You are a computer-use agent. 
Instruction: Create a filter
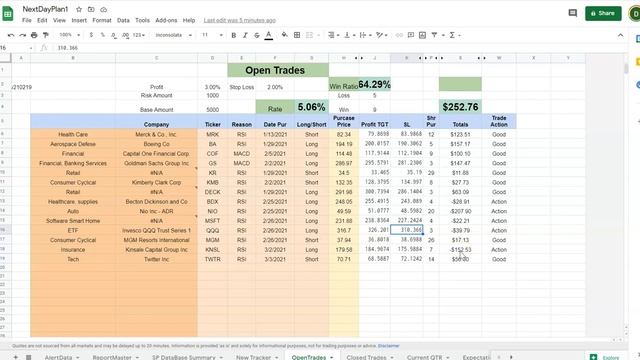(434, 36)
